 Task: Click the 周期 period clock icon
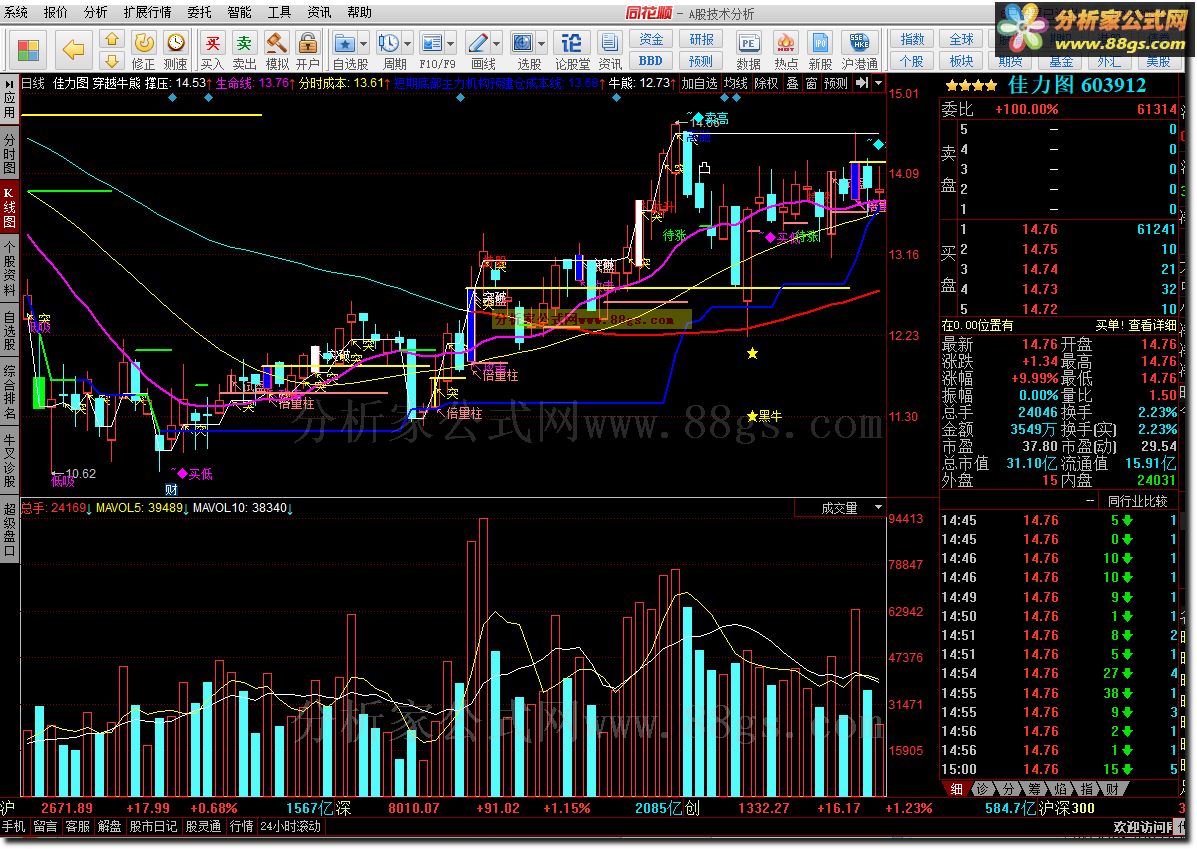[389, 43]
